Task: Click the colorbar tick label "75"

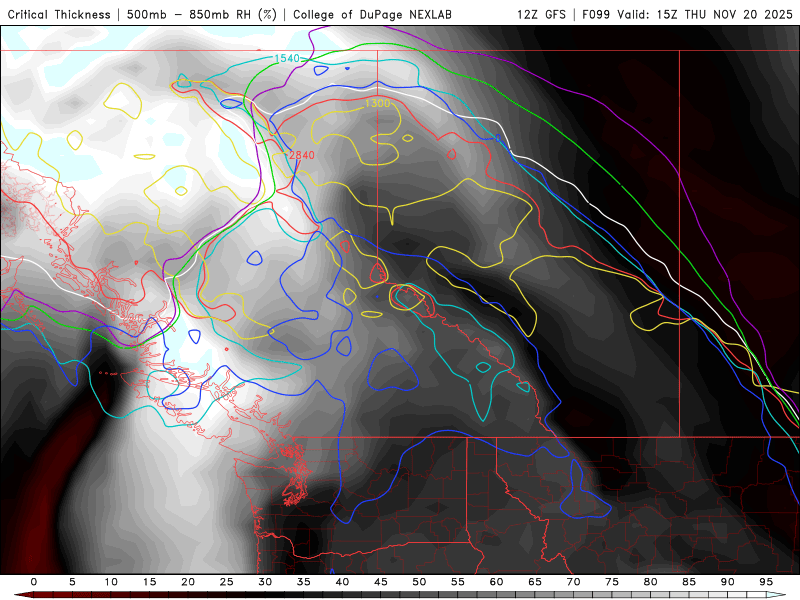Action: click(x=612, y=582)
